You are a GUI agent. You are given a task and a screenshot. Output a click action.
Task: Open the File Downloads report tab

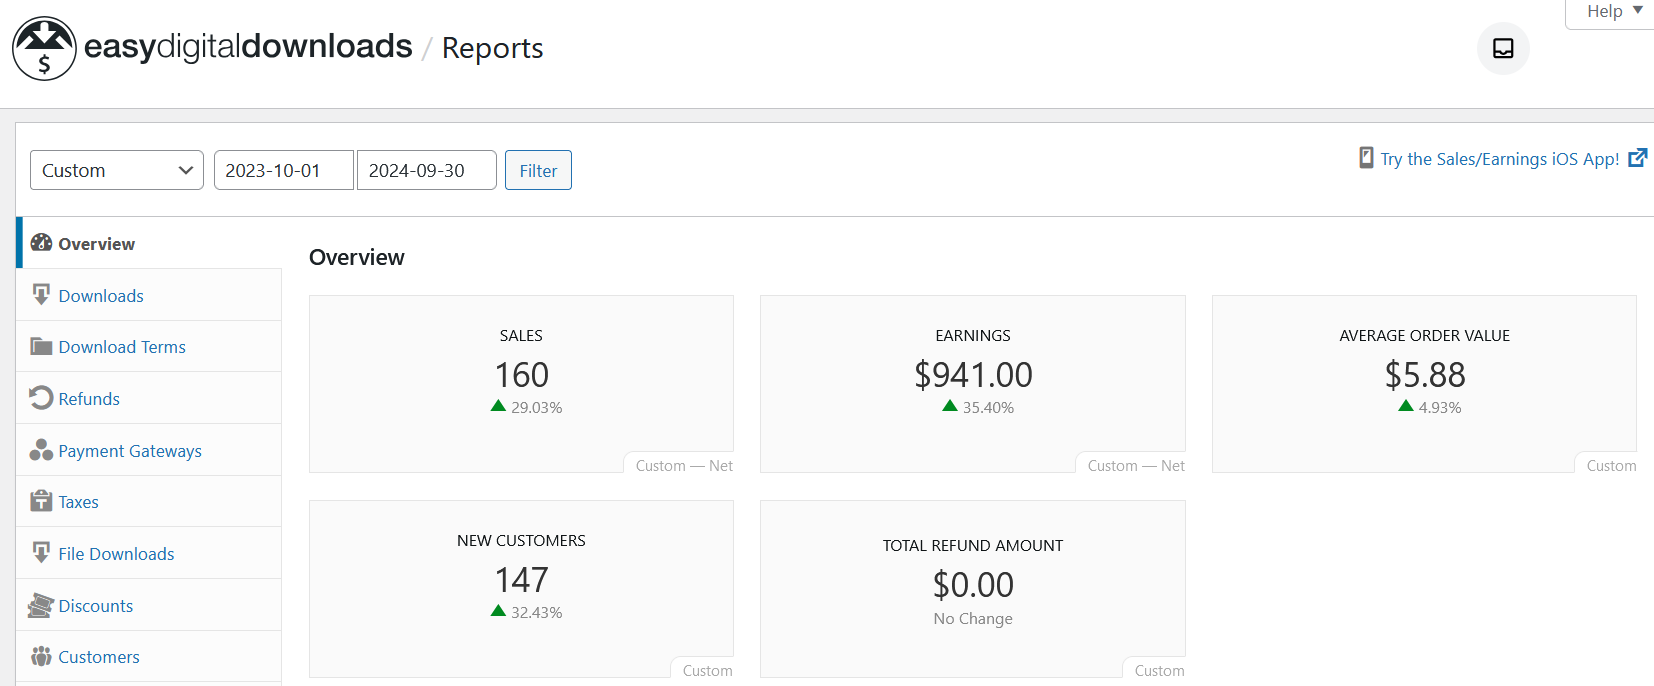pos(116,554)
